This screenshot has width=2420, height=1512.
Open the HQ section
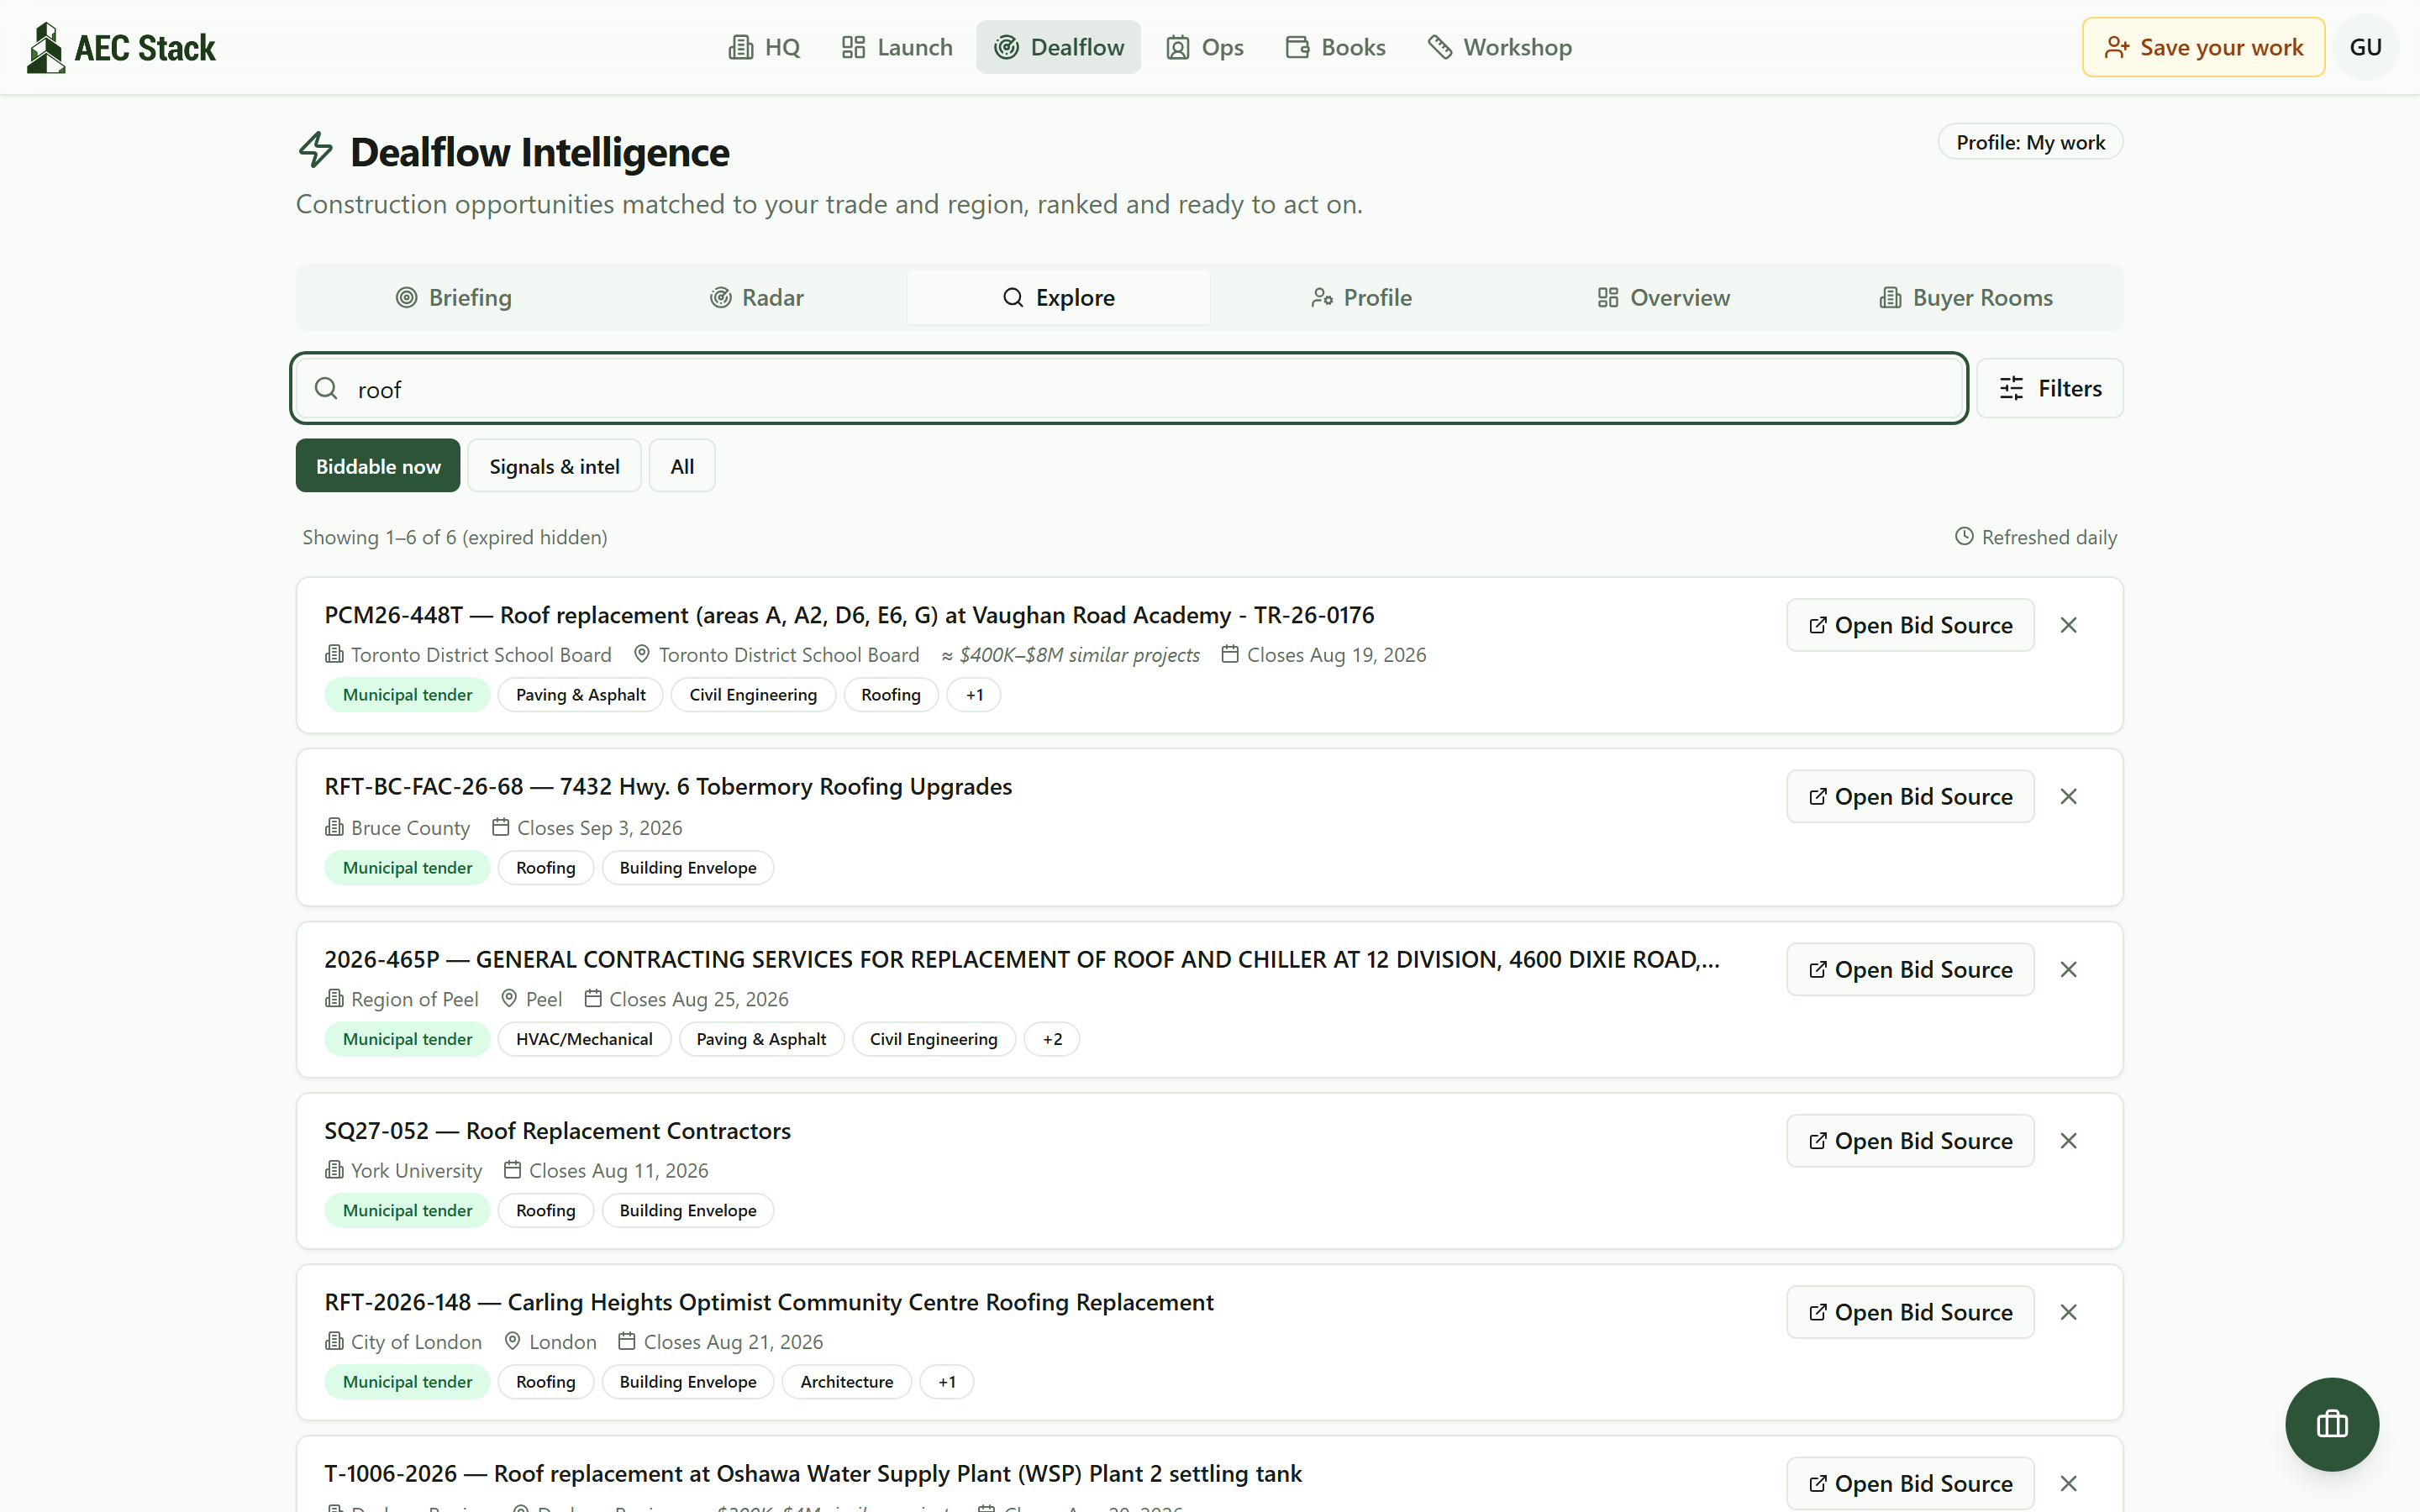(764, 47)
